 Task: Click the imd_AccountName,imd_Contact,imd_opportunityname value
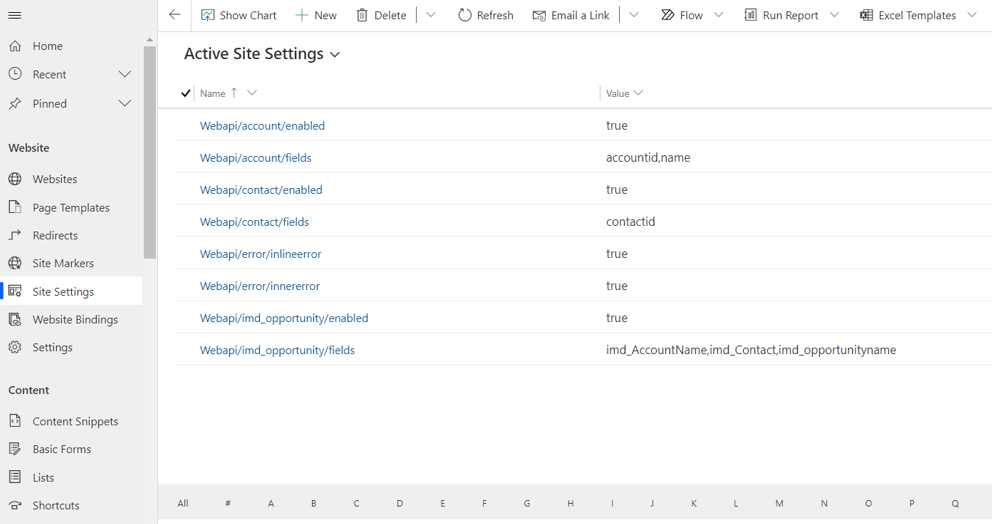tap(751, 350)
